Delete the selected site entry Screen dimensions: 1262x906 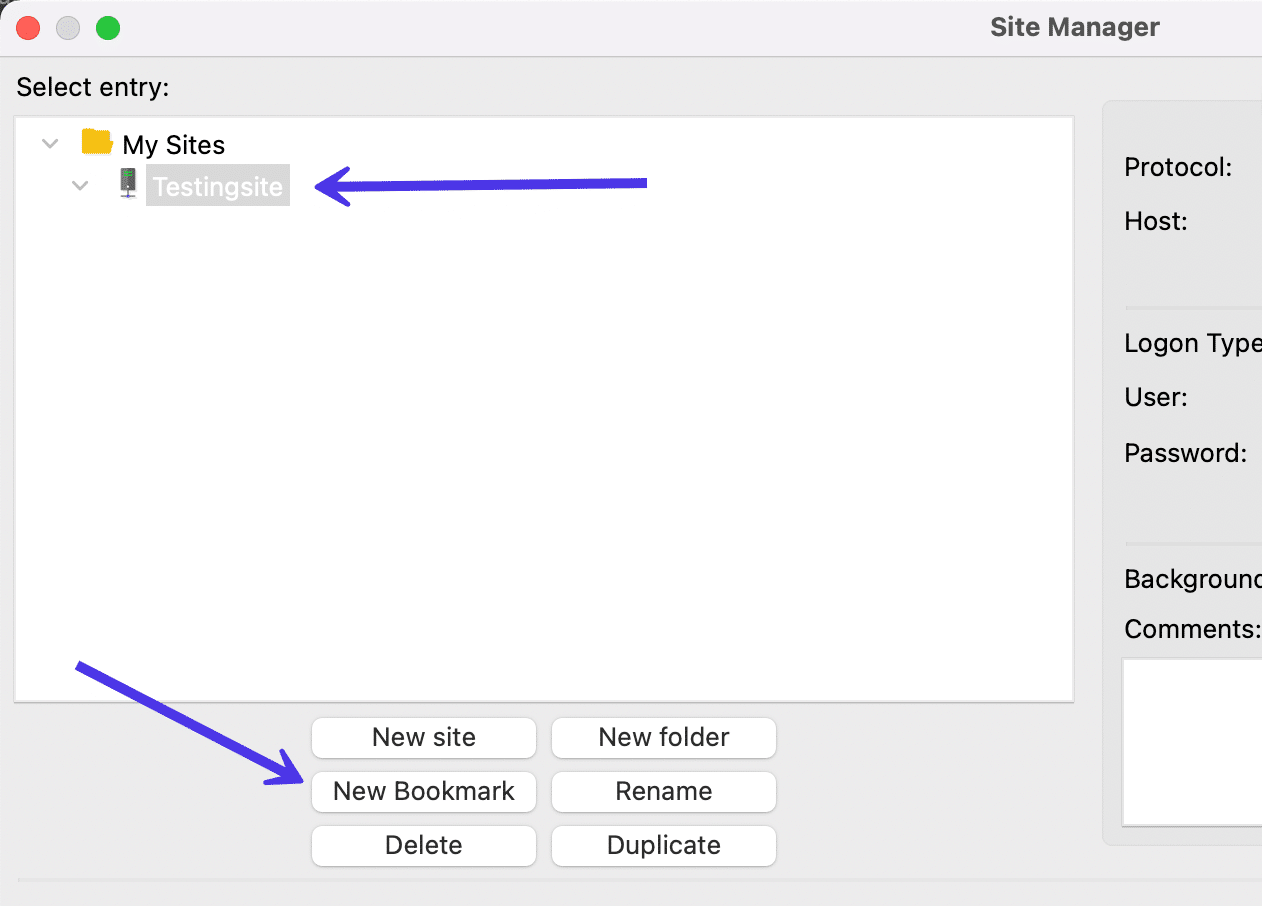pos(423,845)
